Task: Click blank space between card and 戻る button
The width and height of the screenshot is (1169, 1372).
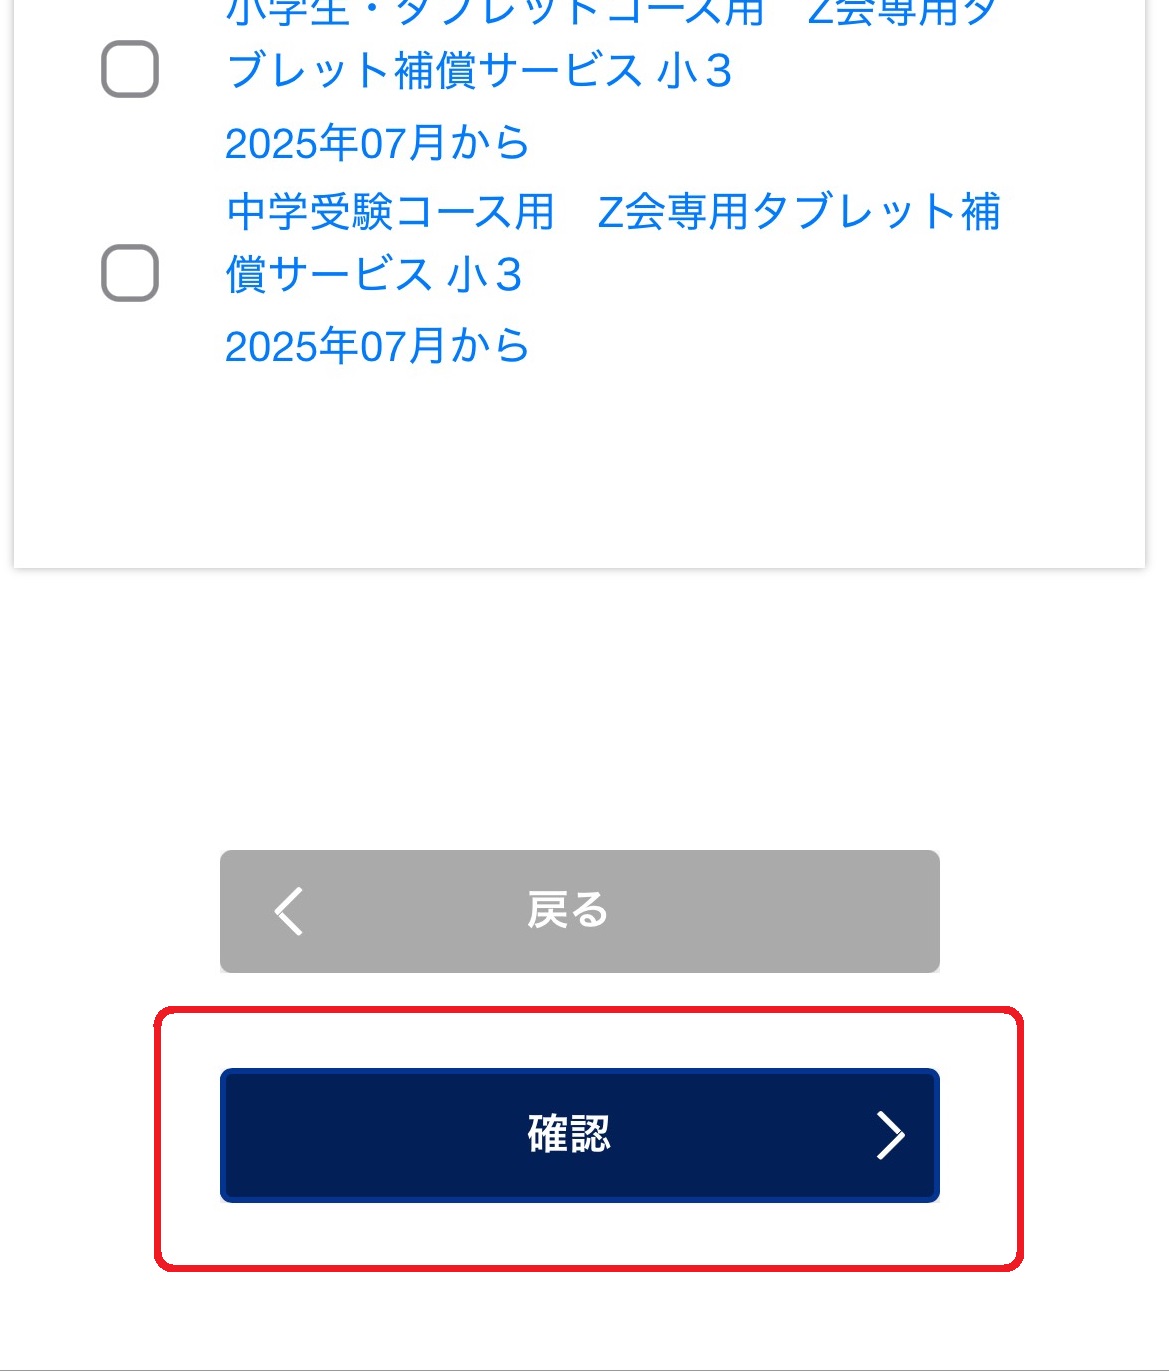Action: click(x=579, y=710)
